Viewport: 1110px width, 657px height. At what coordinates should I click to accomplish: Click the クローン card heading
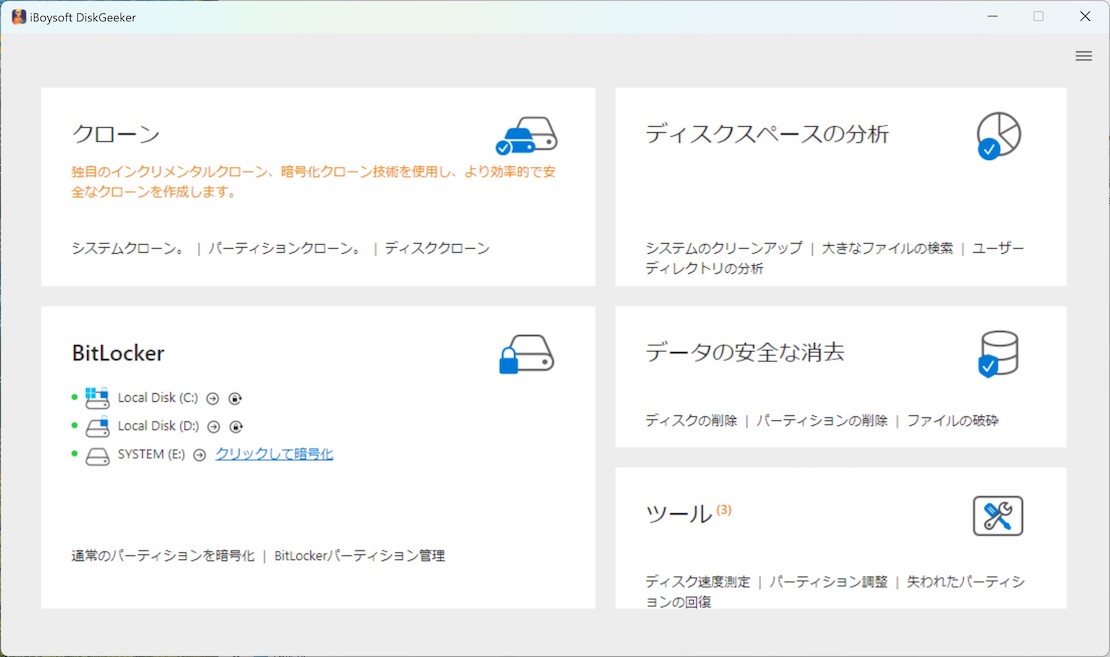click(x=115, y=134)
